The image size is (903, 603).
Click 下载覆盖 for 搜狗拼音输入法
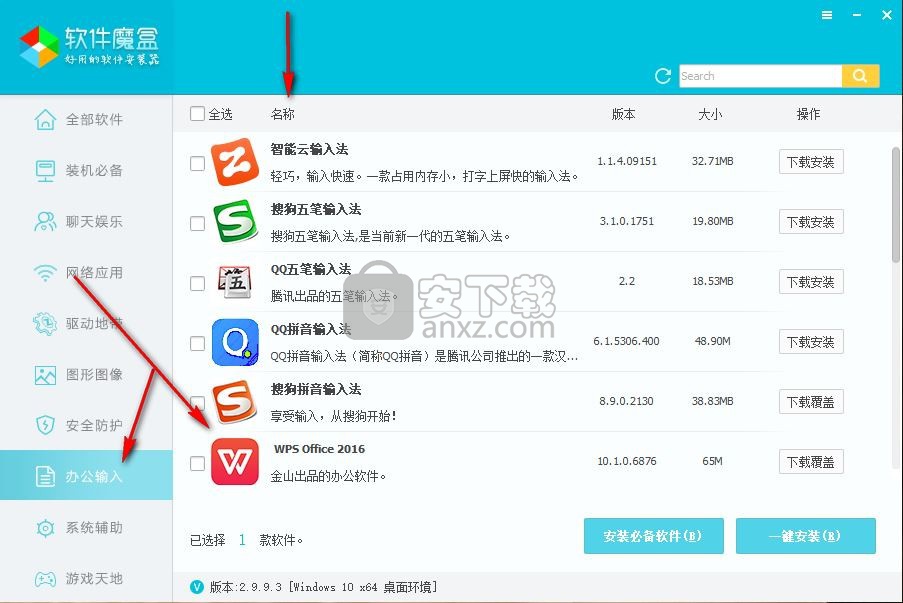tap(811, 401)
